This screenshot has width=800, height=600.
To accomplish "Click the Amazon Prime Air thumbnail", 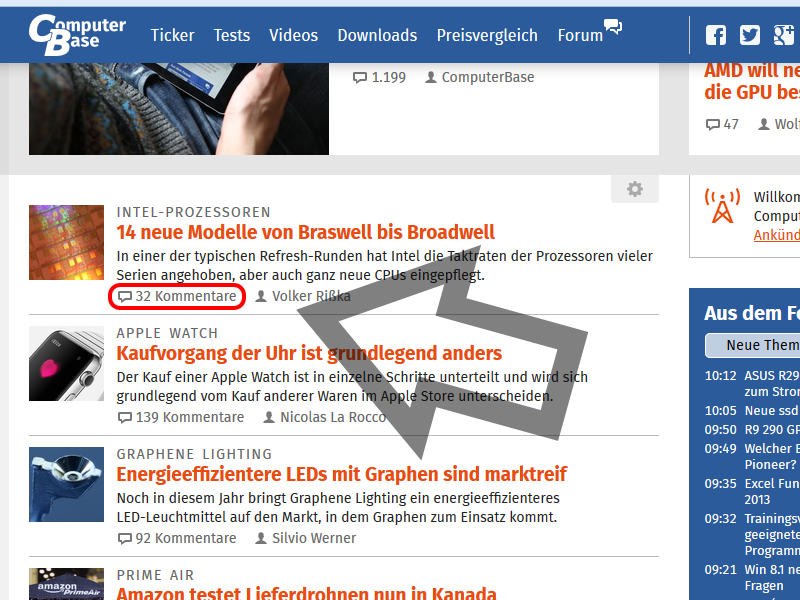I will (x=66, y=584).
